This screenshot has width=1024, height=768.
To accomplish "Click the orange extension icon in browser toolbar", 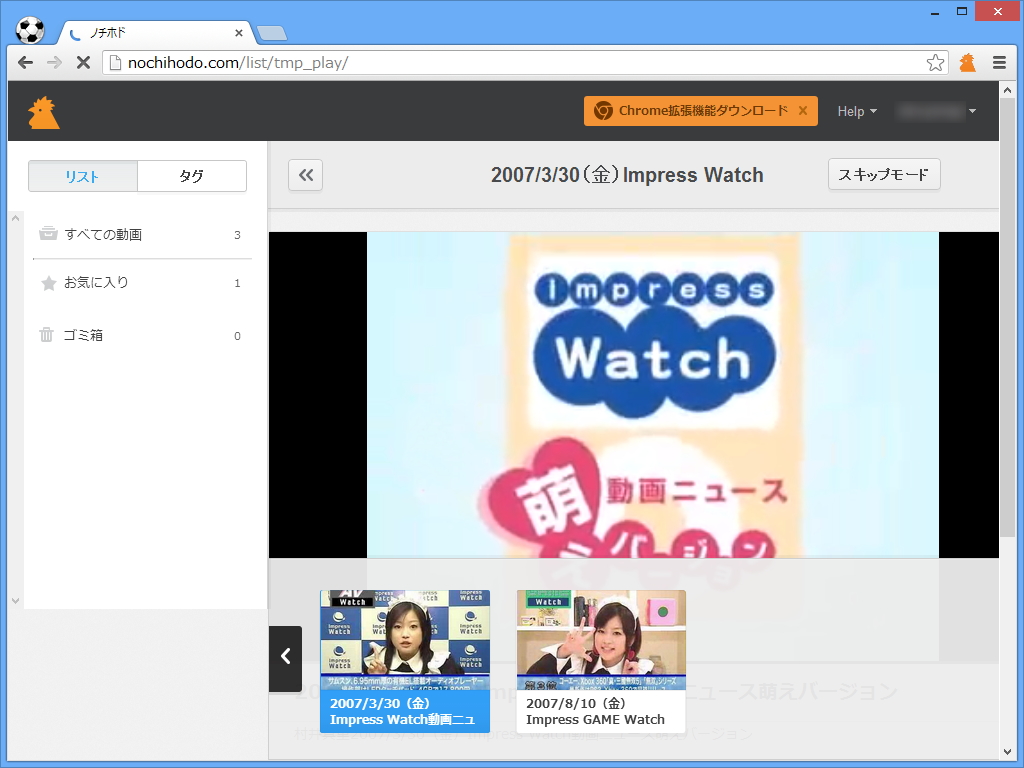I will 966,62.
